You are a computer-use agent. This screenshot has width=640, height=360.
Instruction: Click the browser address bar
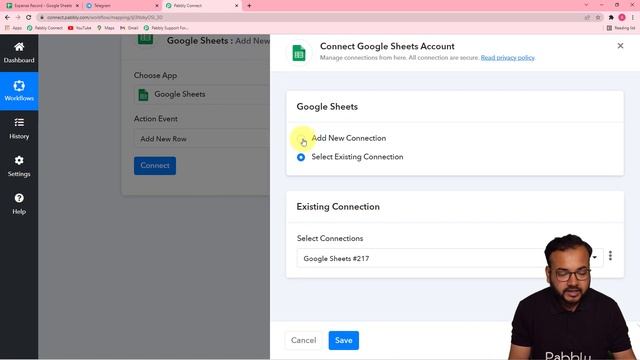click(310, 17)
